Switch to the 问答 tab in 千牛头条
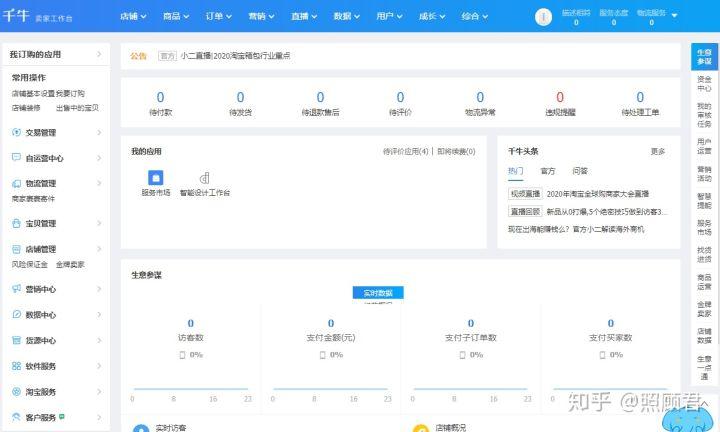 580,171
